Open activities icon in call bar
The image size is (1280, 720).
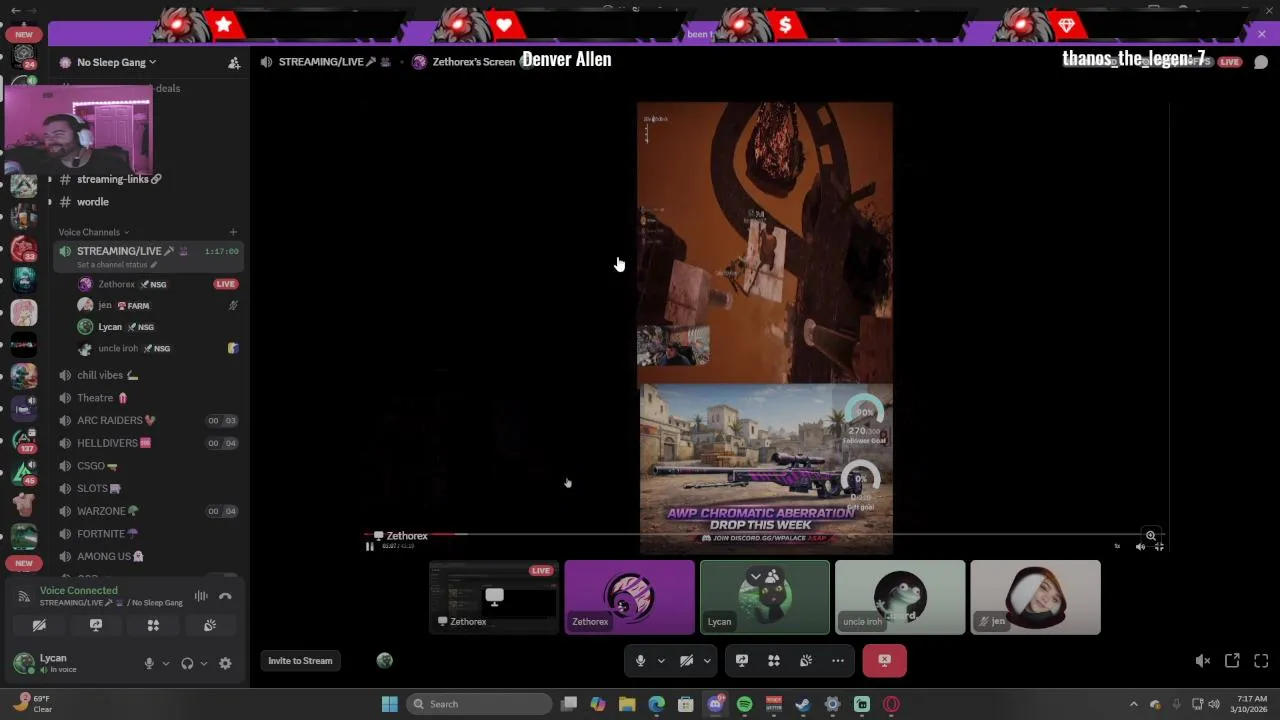(x=774, y=661)
